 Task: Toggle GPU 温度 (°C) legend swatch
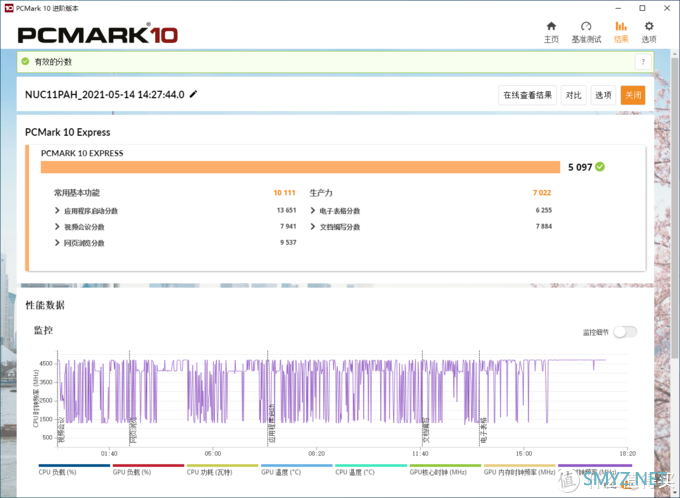click(297, 465)
